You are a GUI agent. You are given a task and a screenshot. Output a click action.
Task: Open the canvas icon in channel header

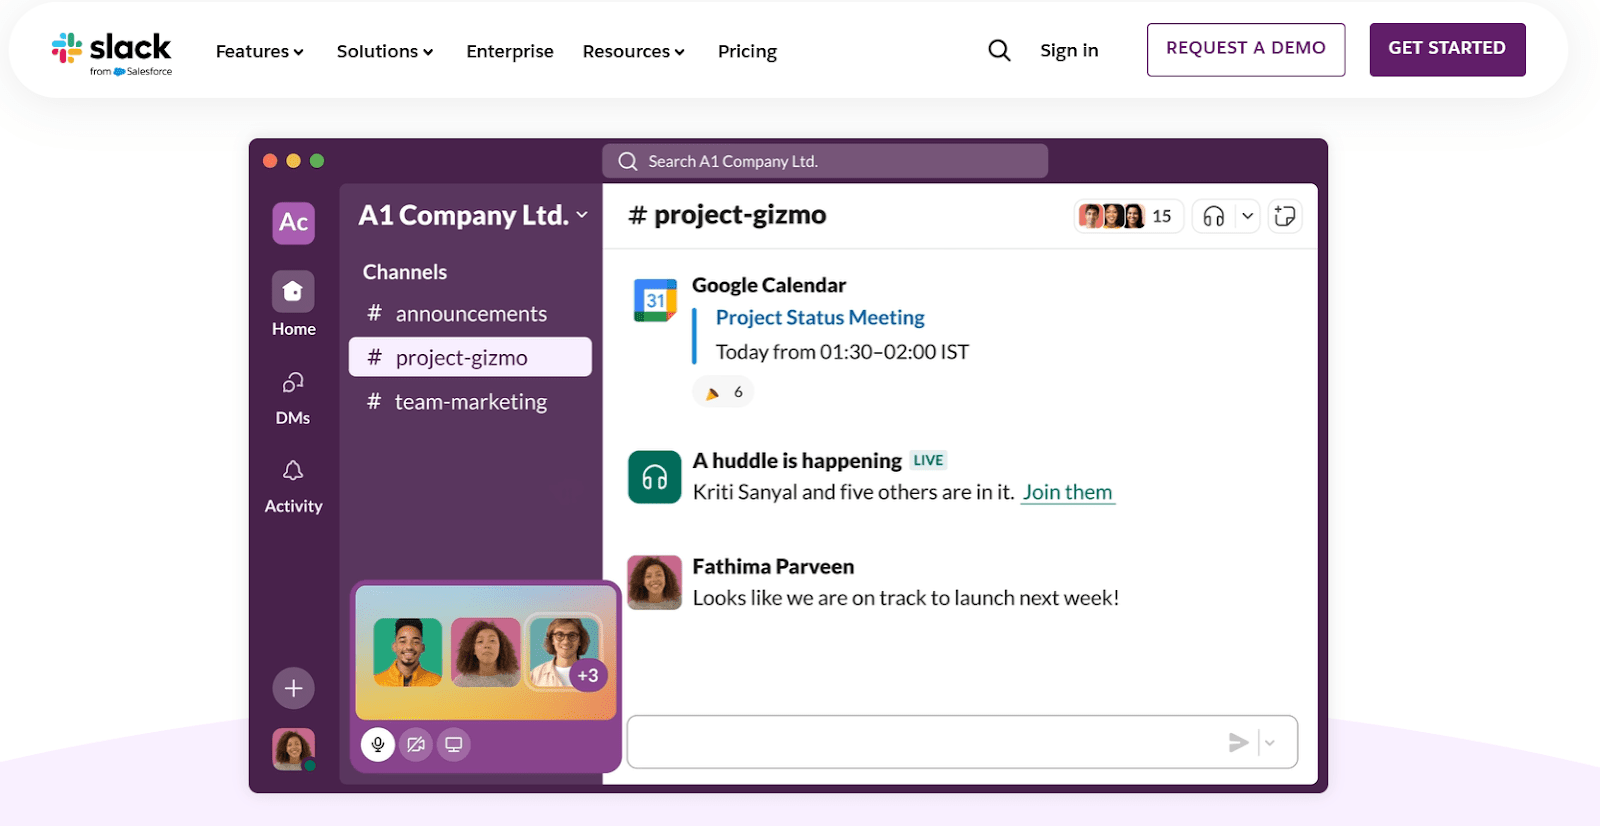coord(1285,216)
